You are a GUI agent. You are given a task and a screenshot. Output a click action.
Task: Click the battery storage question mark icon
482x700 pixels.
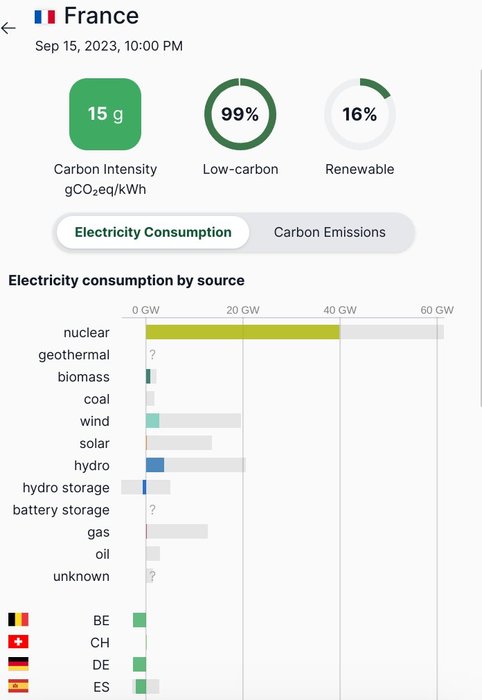pyautogui.click(x=152, y=509)
